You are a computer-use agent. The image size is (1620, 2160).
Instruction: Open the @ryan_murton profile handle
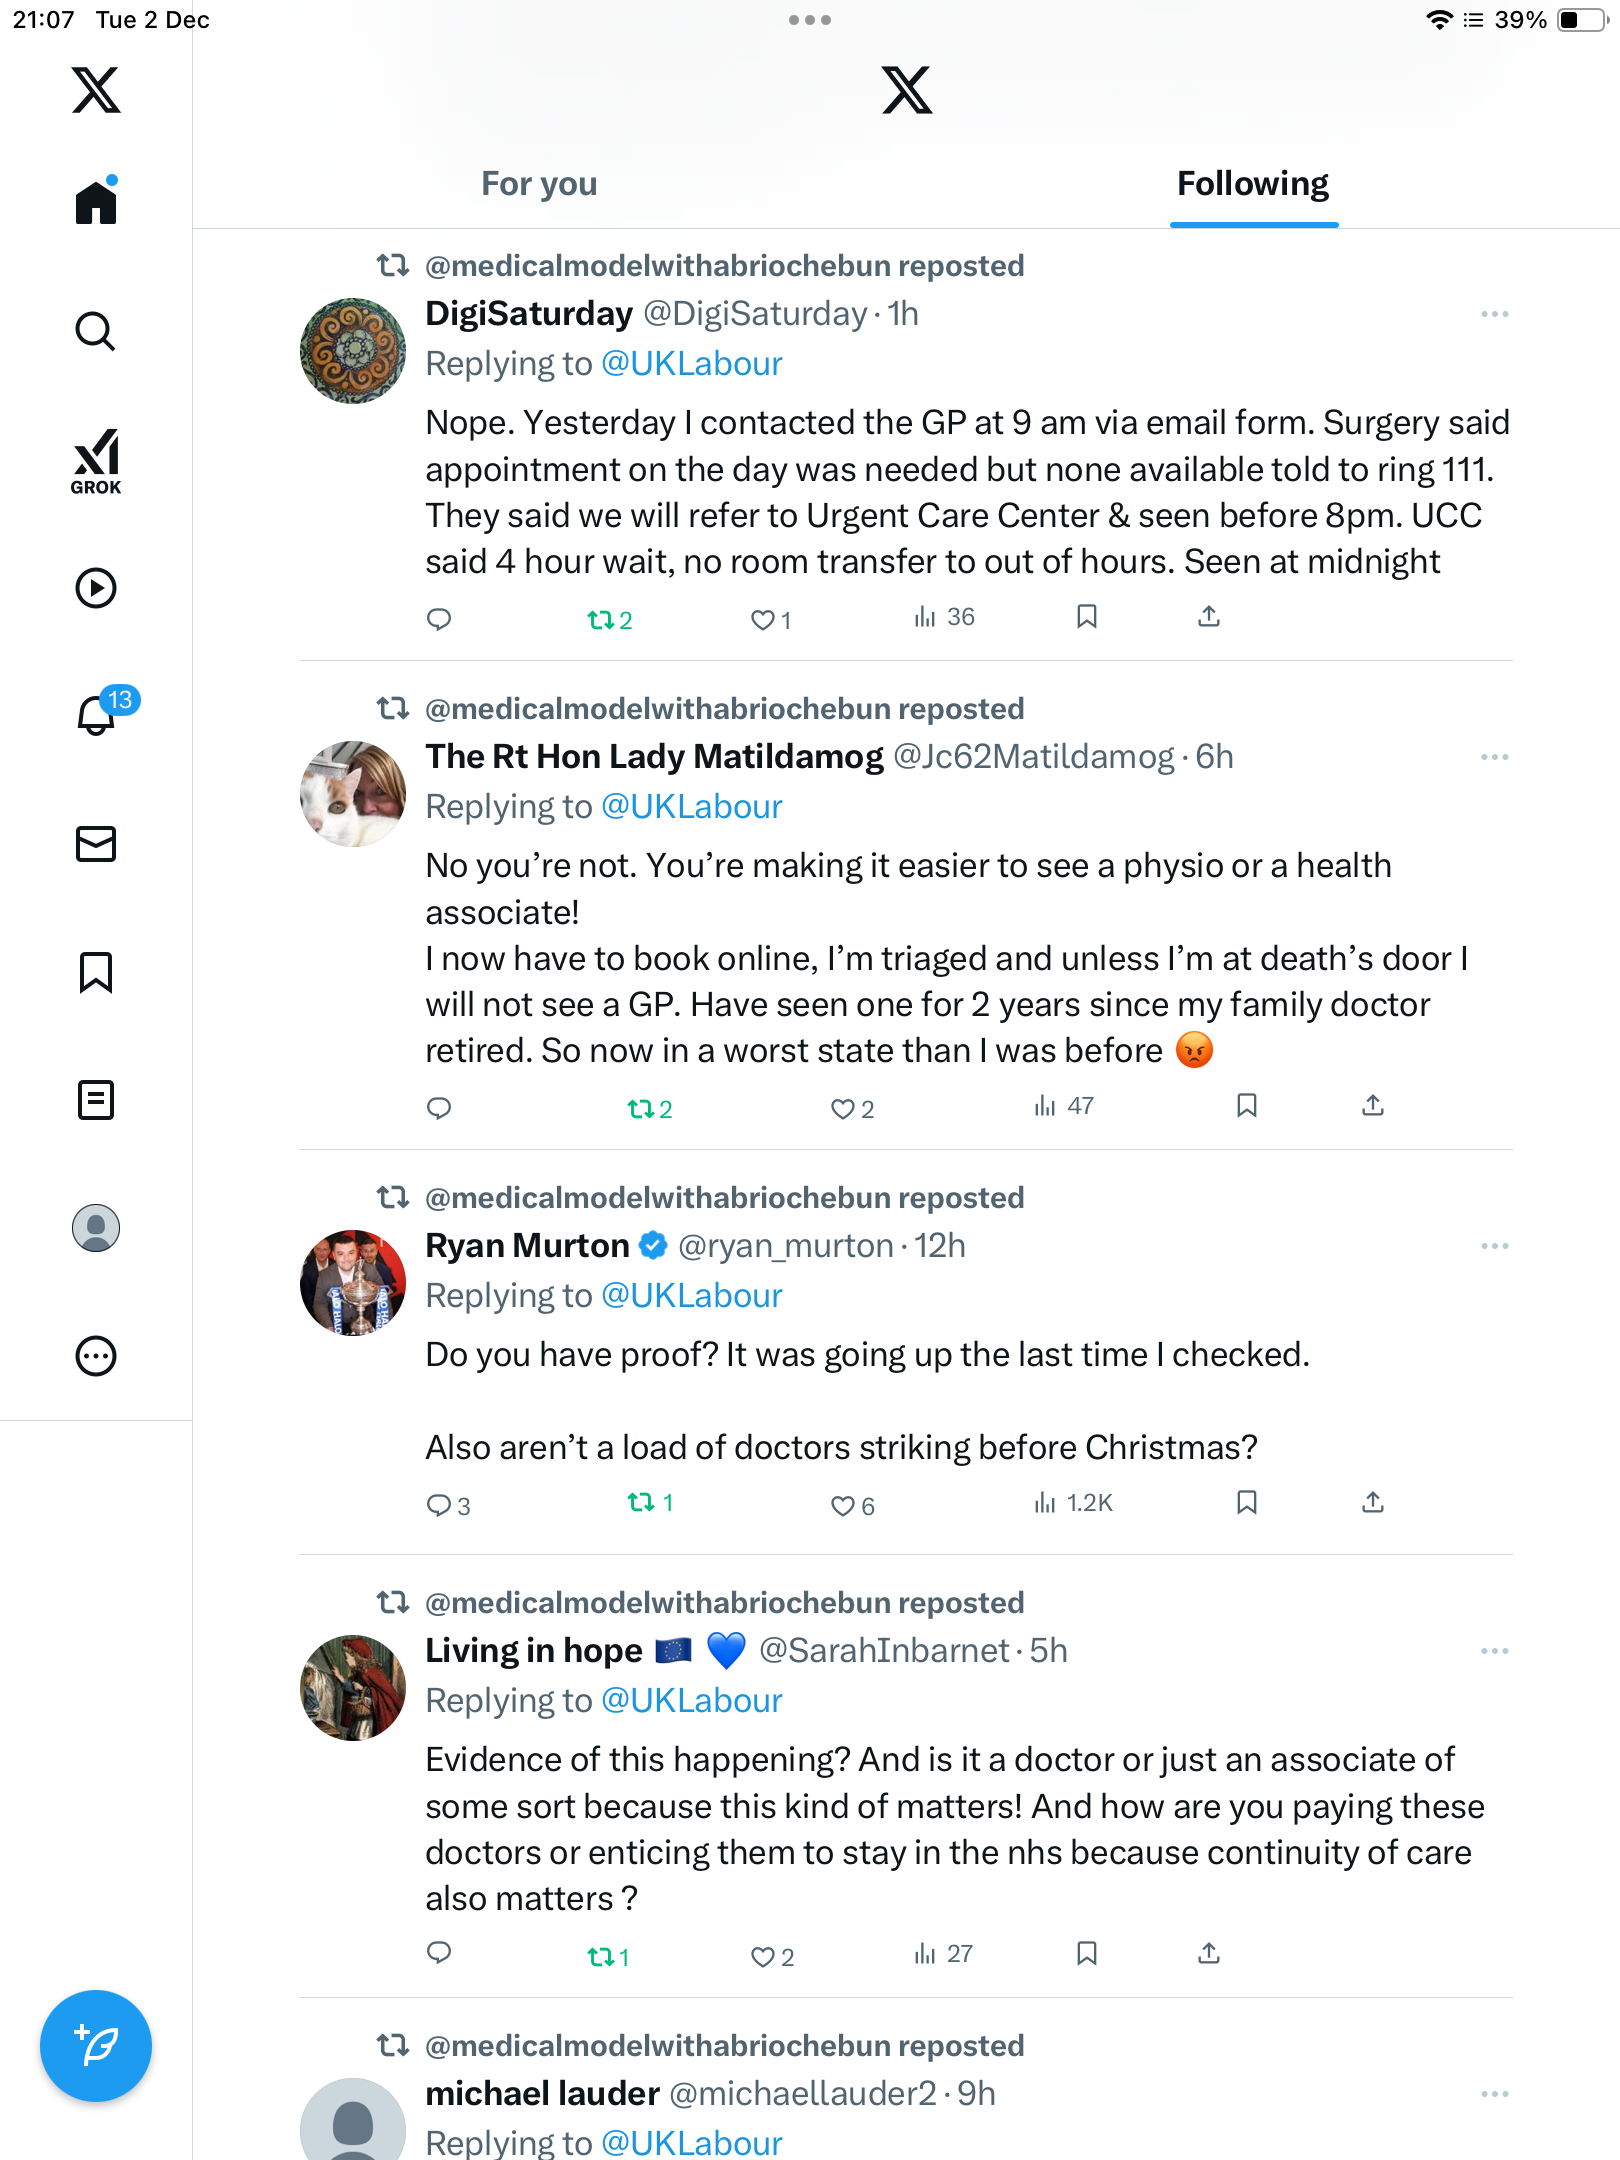(785, 1246)
